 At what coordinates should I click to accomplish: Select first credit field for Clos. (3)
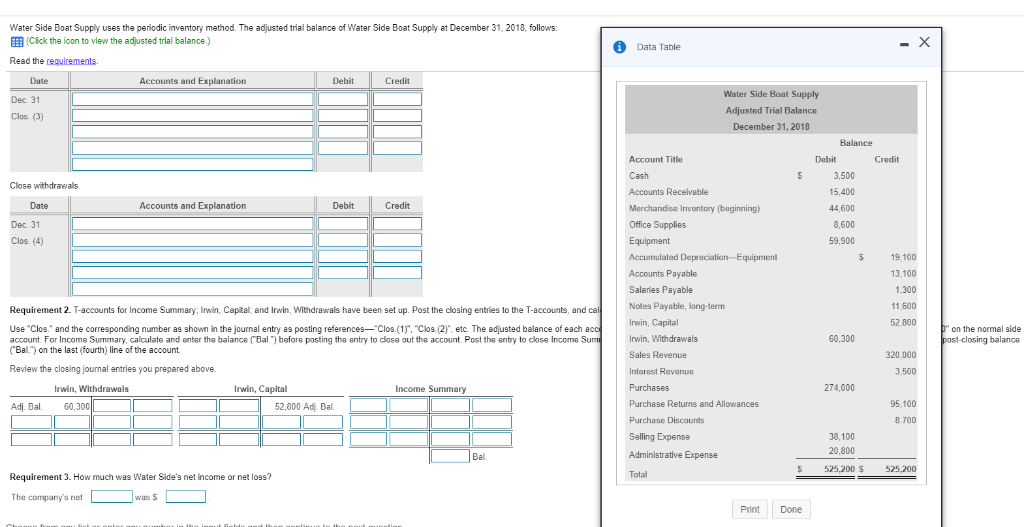coord(397,99)
